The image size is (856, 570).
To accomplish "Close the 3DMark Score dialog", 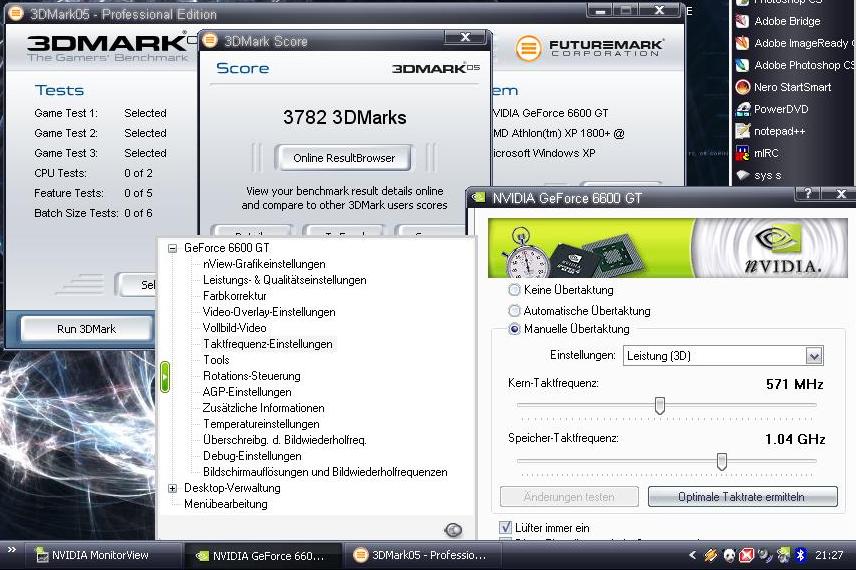I will click(x=465, y=37).
